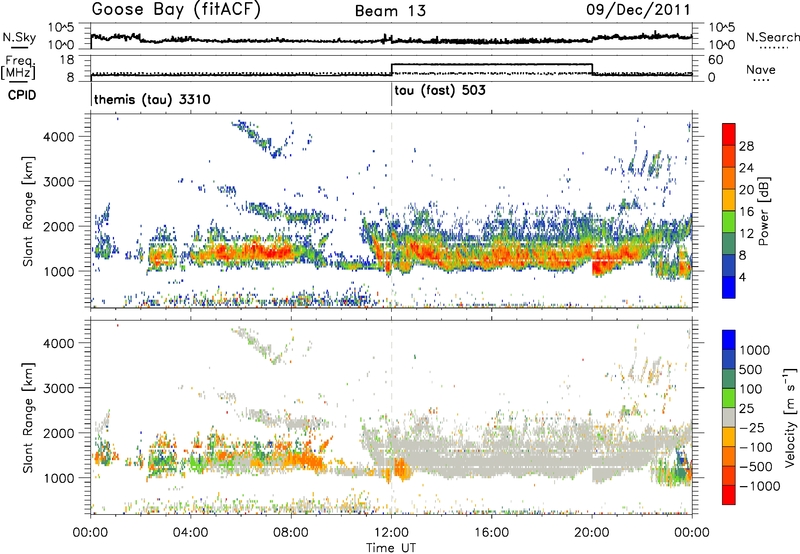Click the '12:00' time axis tick
This screenshot has width=800, height=554.
point(391,533)
